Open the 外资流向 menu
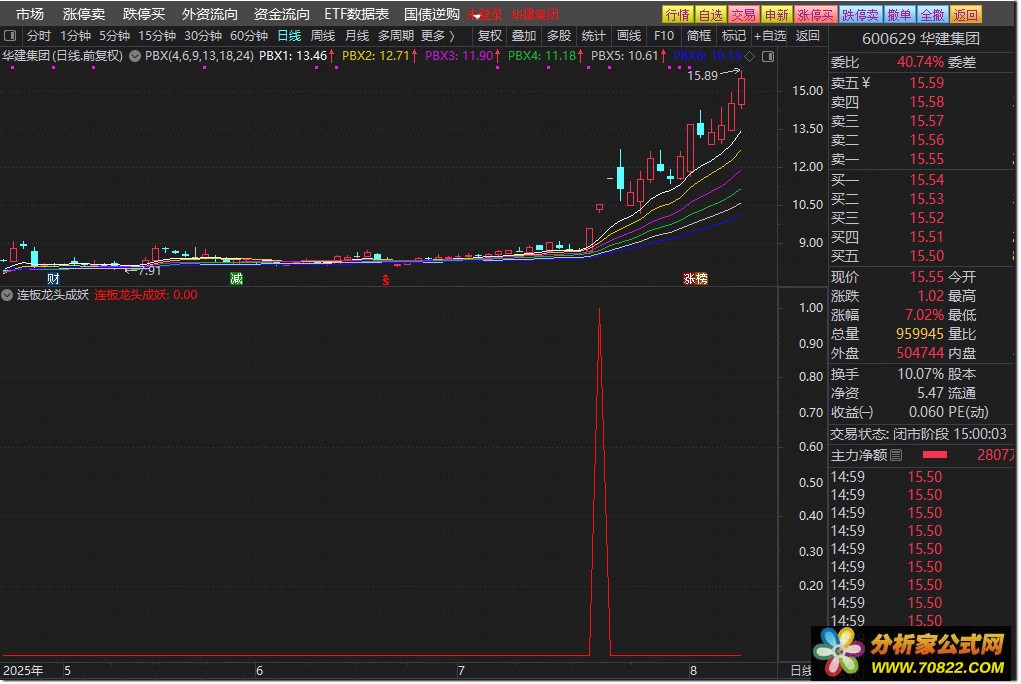Screen dimensions: 1021x684 (210, 14)
